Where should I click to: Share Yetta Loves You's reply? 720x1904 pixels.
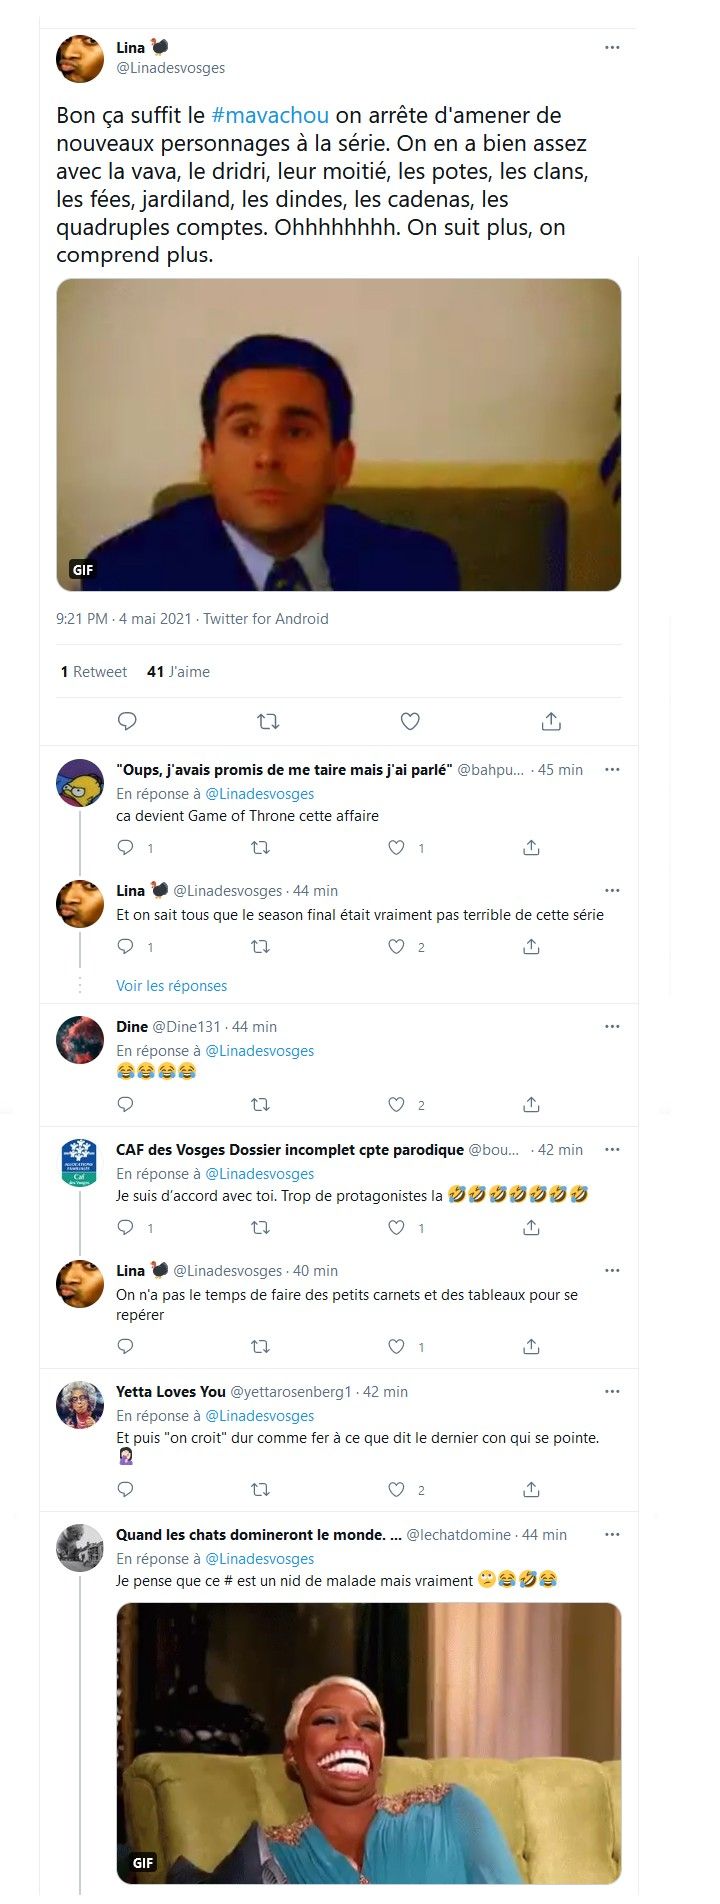coord(531,1489)
